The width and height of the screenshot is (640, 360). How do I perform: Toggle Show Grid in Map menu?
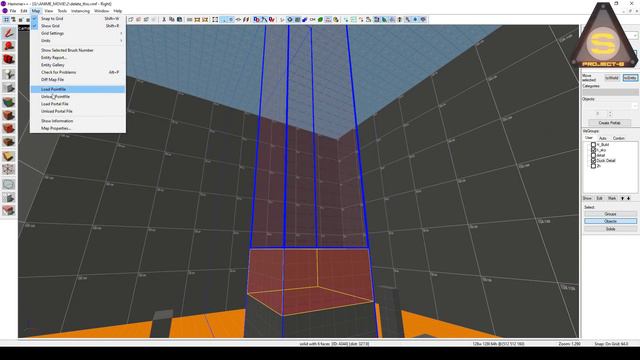tap(78, 26)
